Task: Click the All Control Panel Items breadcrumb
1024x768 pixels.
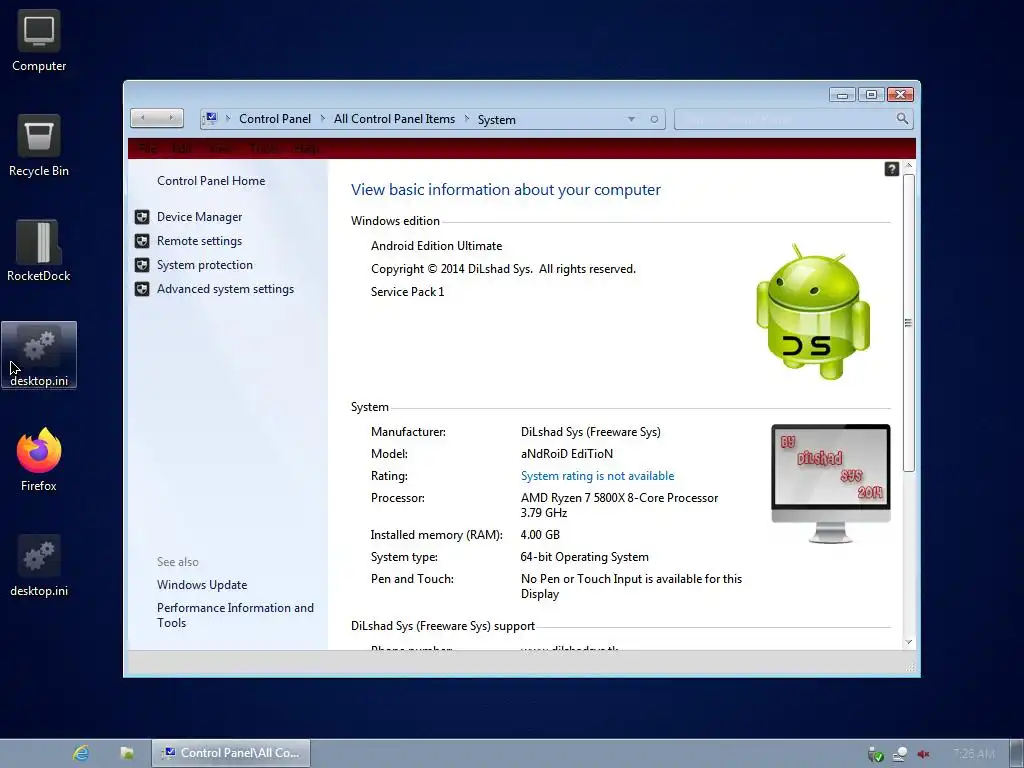Action: (x=394, y=119)
